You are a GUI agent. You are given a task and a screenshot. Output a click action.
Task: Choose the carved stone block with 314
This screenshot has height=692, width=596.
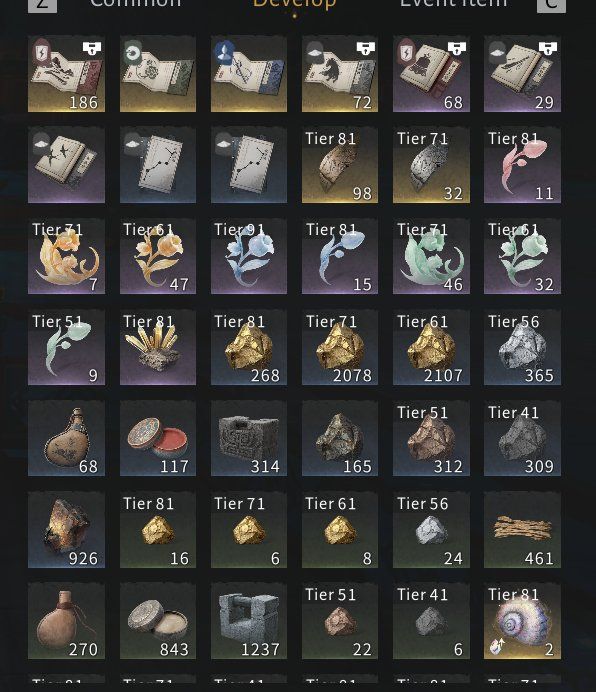[x=249, y=438]
